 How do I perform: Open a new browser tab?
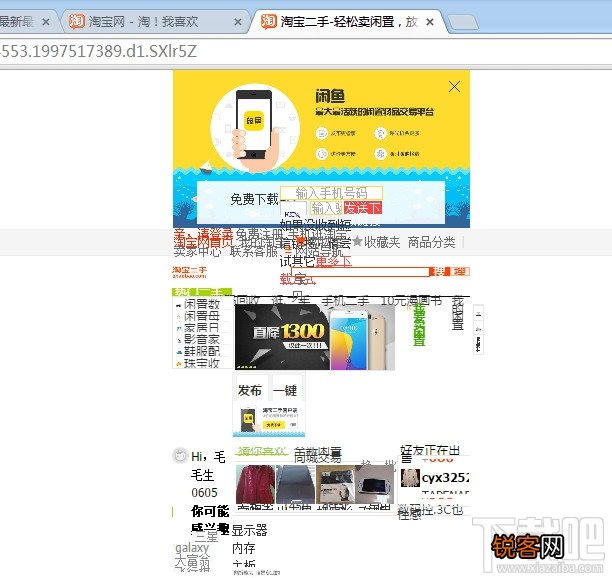(463, 22)
